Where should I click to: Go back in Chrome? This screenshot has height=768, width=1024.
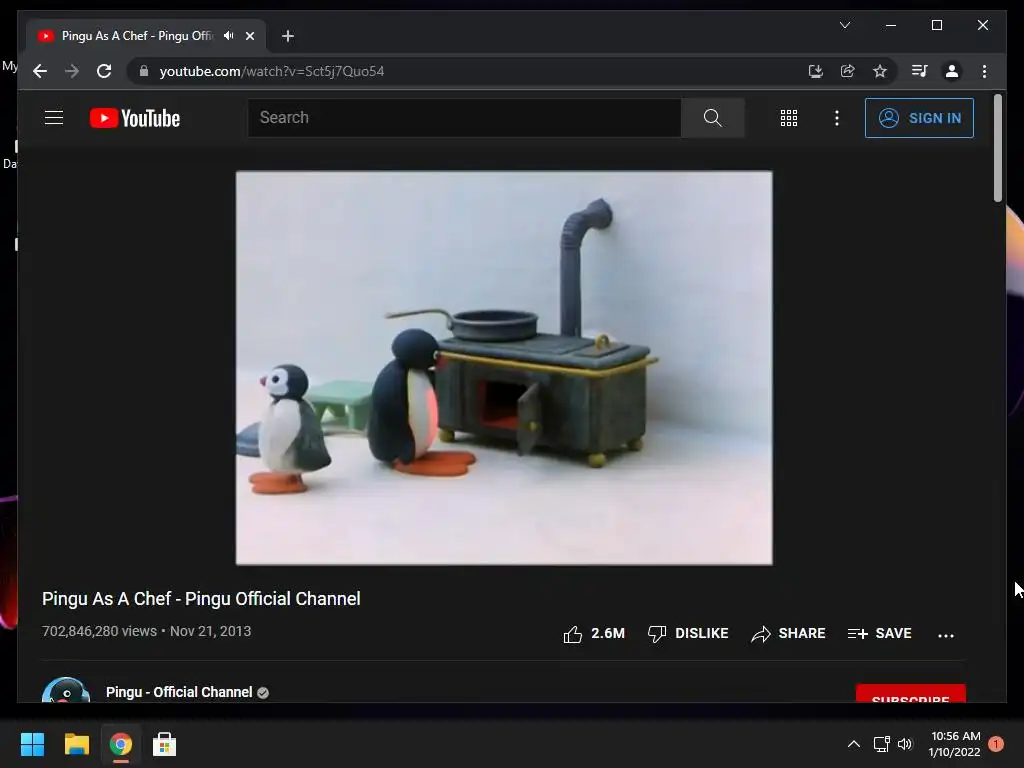[40, 71]
